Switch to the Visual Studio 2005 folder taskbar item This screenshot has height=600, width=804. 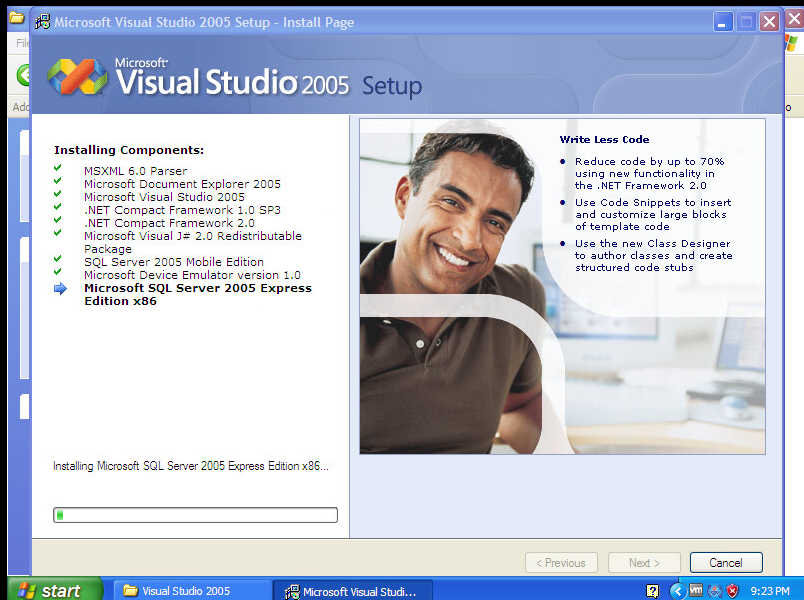pos(190,591)
